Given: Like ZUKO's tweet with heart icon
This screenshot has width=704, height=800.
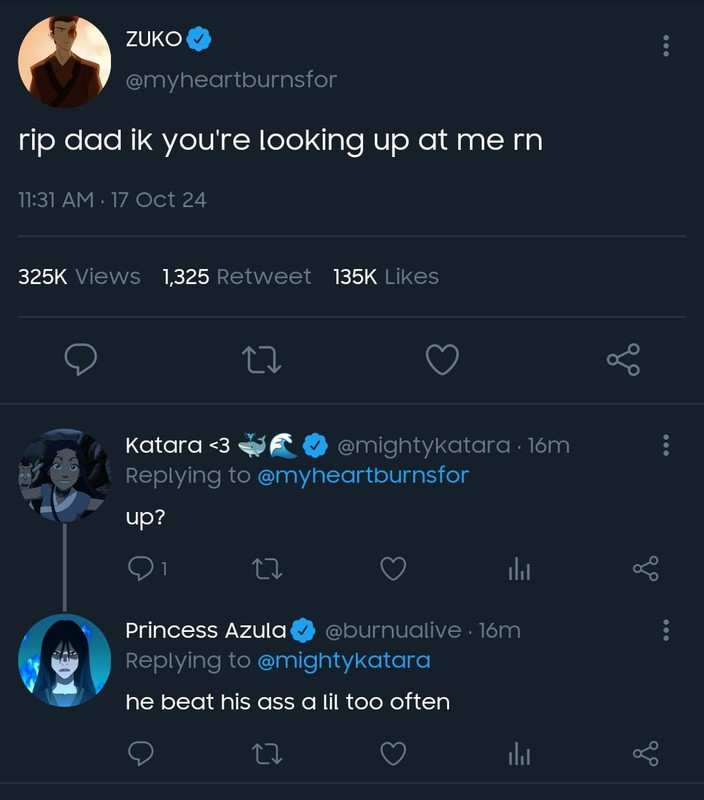Looking at the screenshot, I should 442,359.
